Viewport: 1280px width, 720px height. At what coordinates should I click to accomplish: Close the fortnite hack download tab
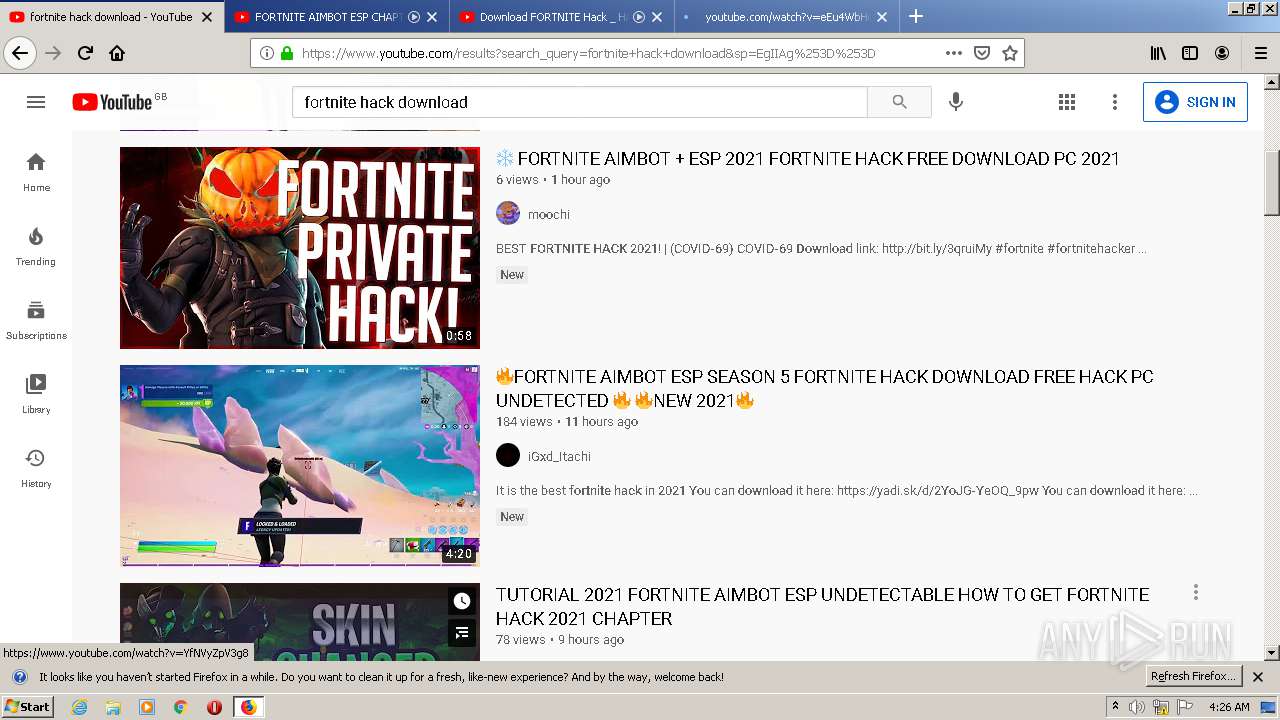click(207, 17)
